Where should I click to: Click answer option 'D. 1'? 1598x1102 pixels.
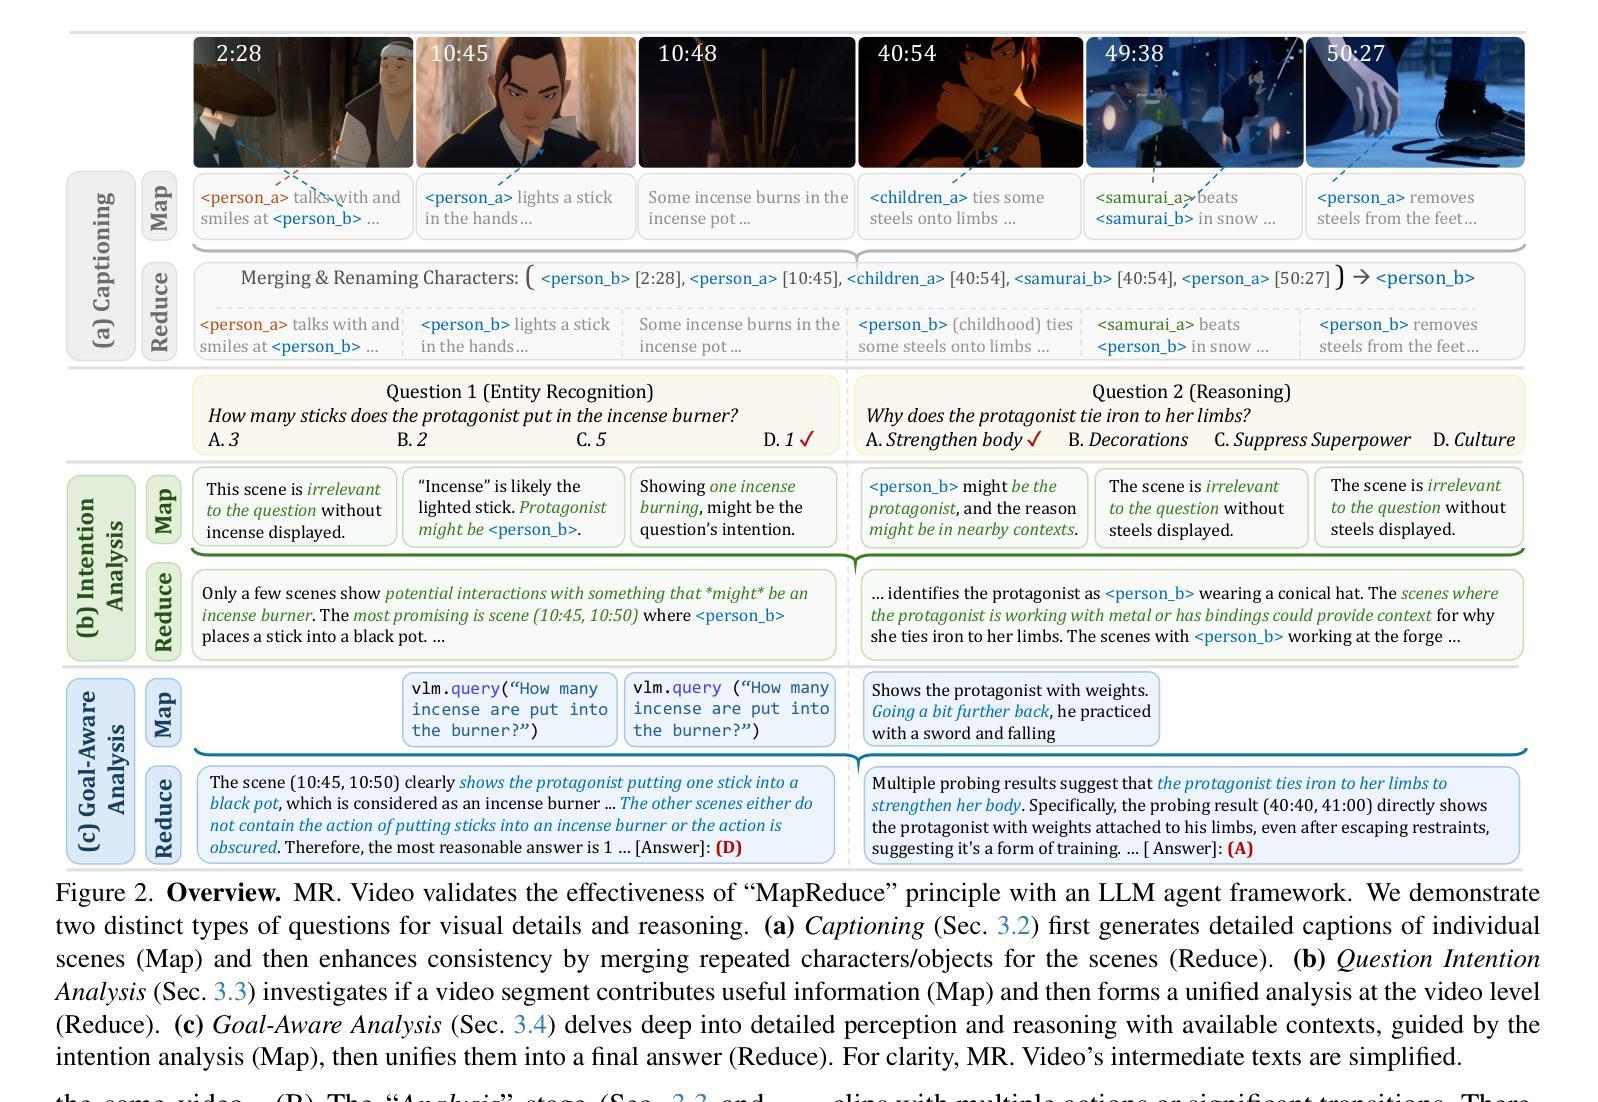tap(779, 439)
